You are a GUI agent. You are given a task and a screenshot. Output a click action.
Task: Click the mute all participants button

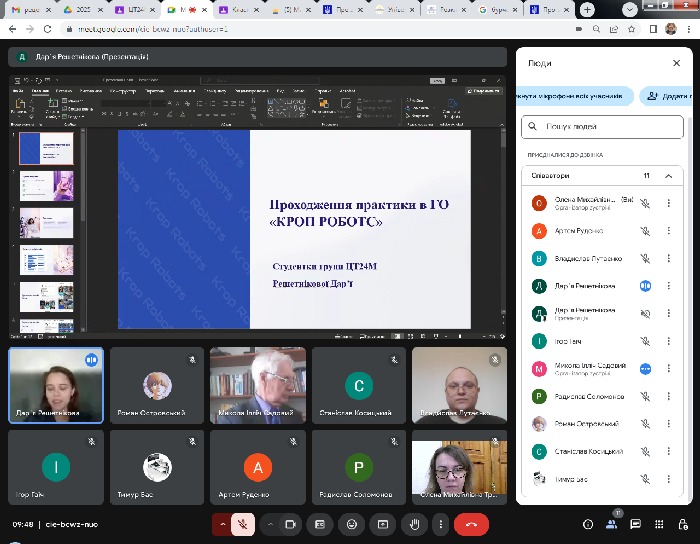point(575,96)
